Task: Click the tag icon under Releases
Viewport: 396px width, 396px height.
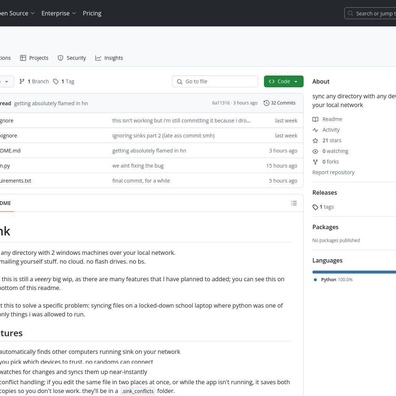Action: point(315,207)
